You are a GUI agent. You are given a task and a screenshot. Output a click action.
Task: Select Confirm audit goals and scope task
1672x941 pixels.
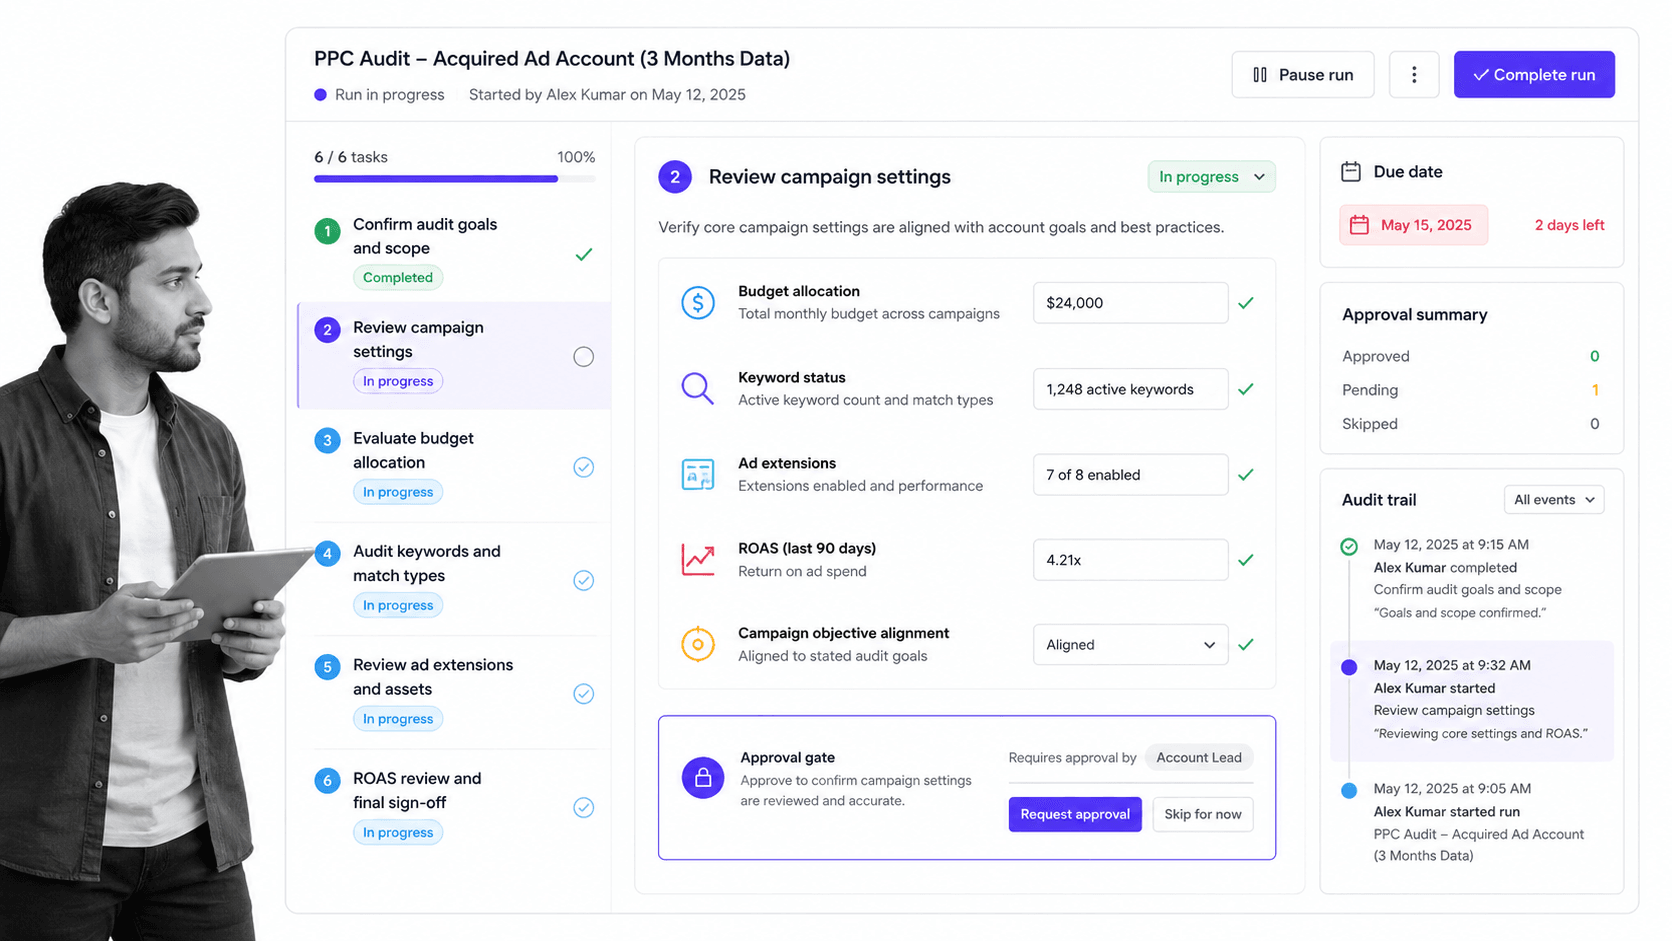pyautogui.click(x=455, y=250)
